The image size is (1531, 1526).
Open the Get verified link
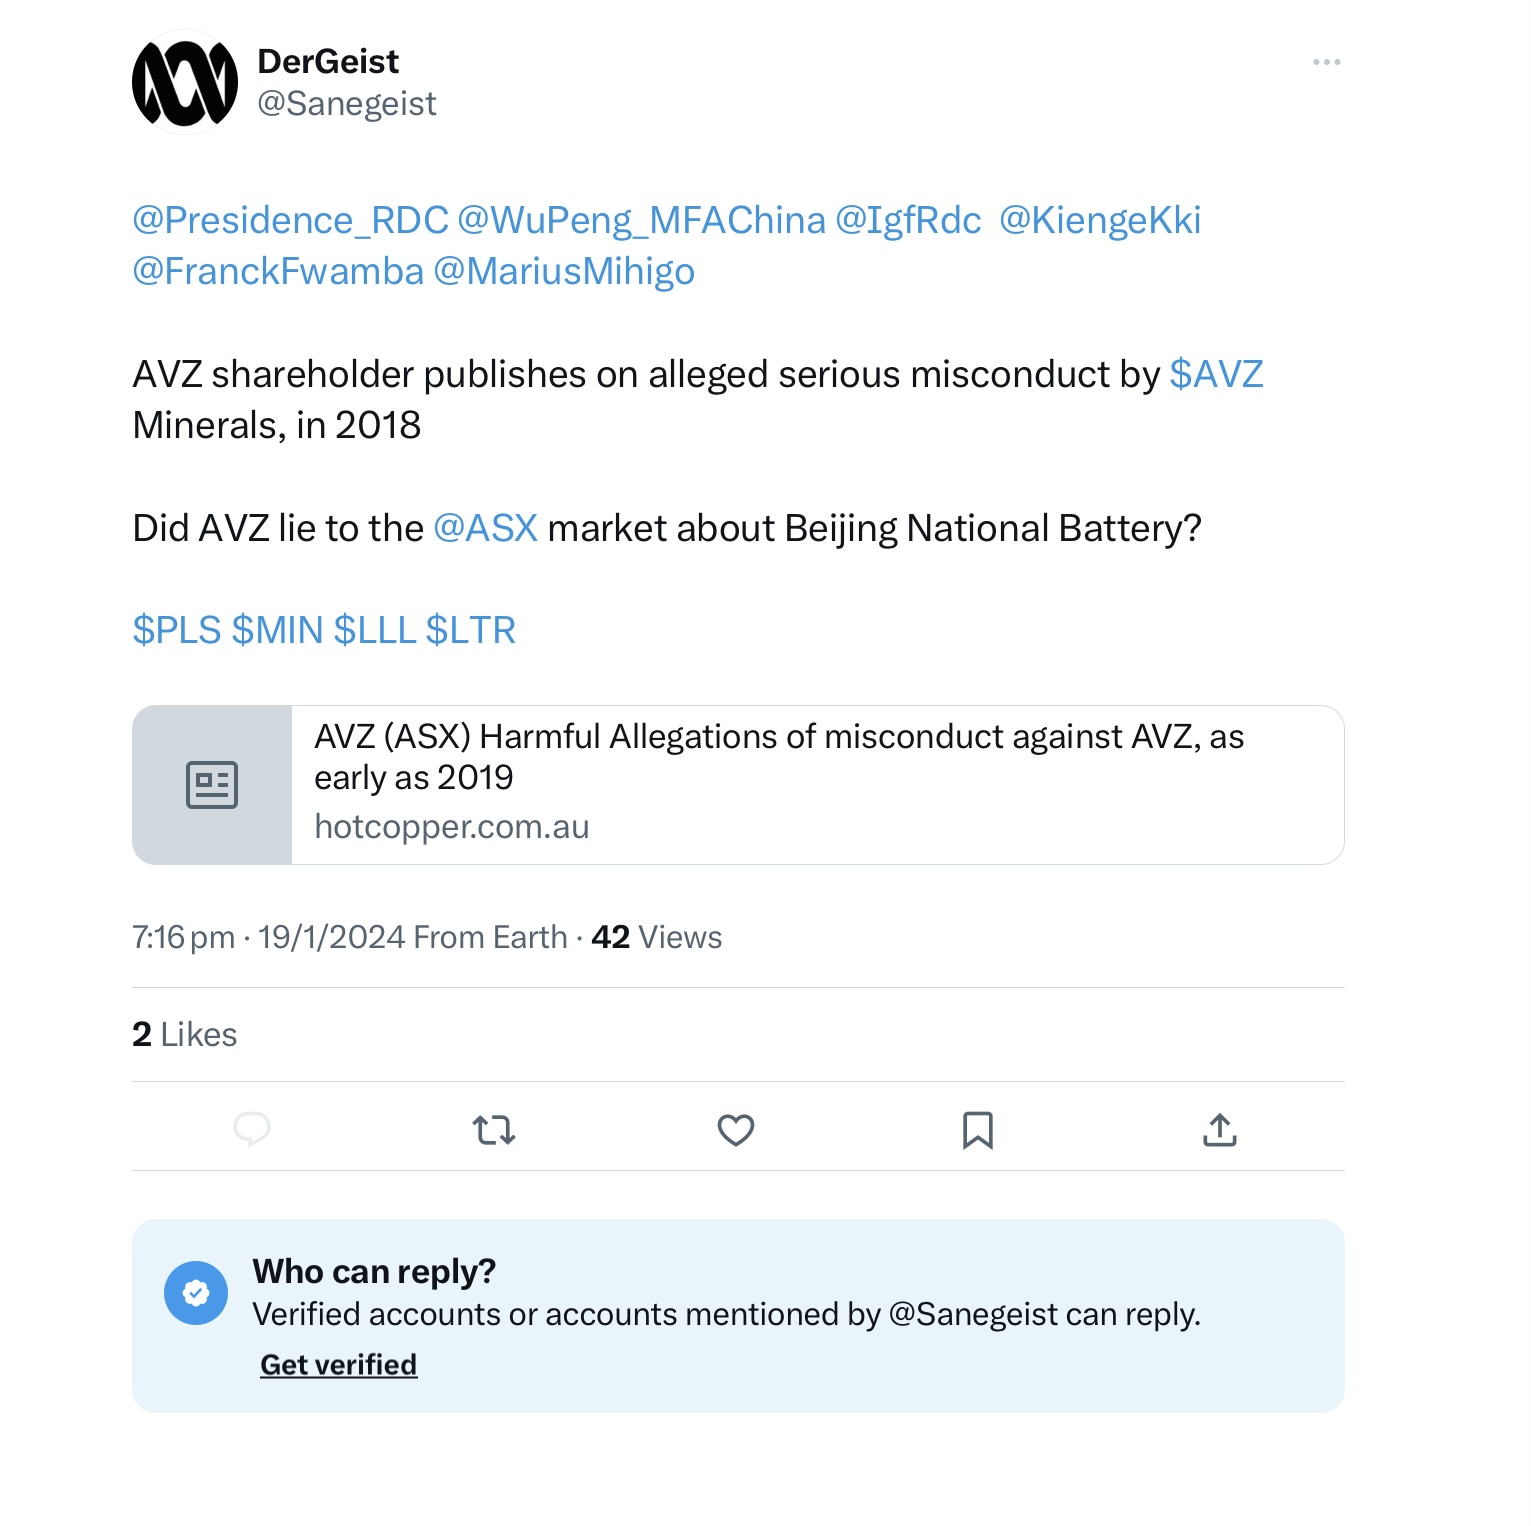point(338,1365)
